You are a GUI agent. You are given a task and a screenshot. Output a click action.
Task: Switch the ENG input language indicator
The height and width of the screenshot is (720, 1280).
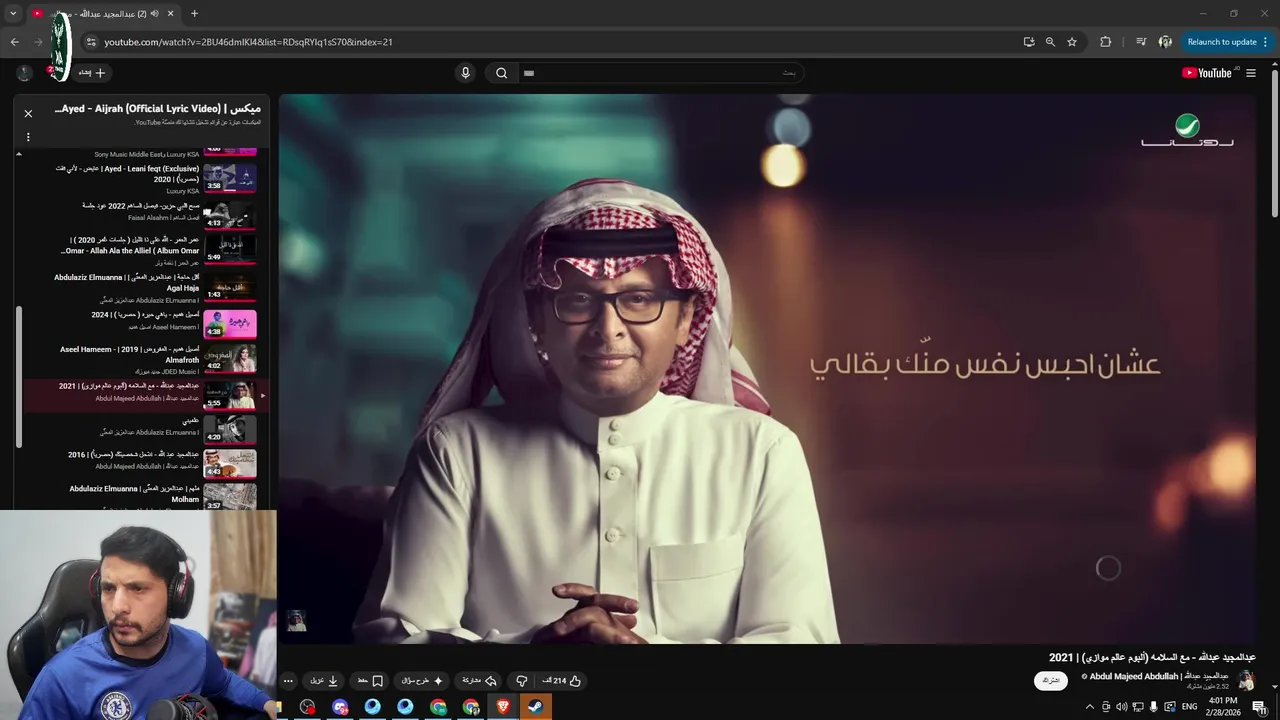pyautogui.click(x=1189, y=707)
